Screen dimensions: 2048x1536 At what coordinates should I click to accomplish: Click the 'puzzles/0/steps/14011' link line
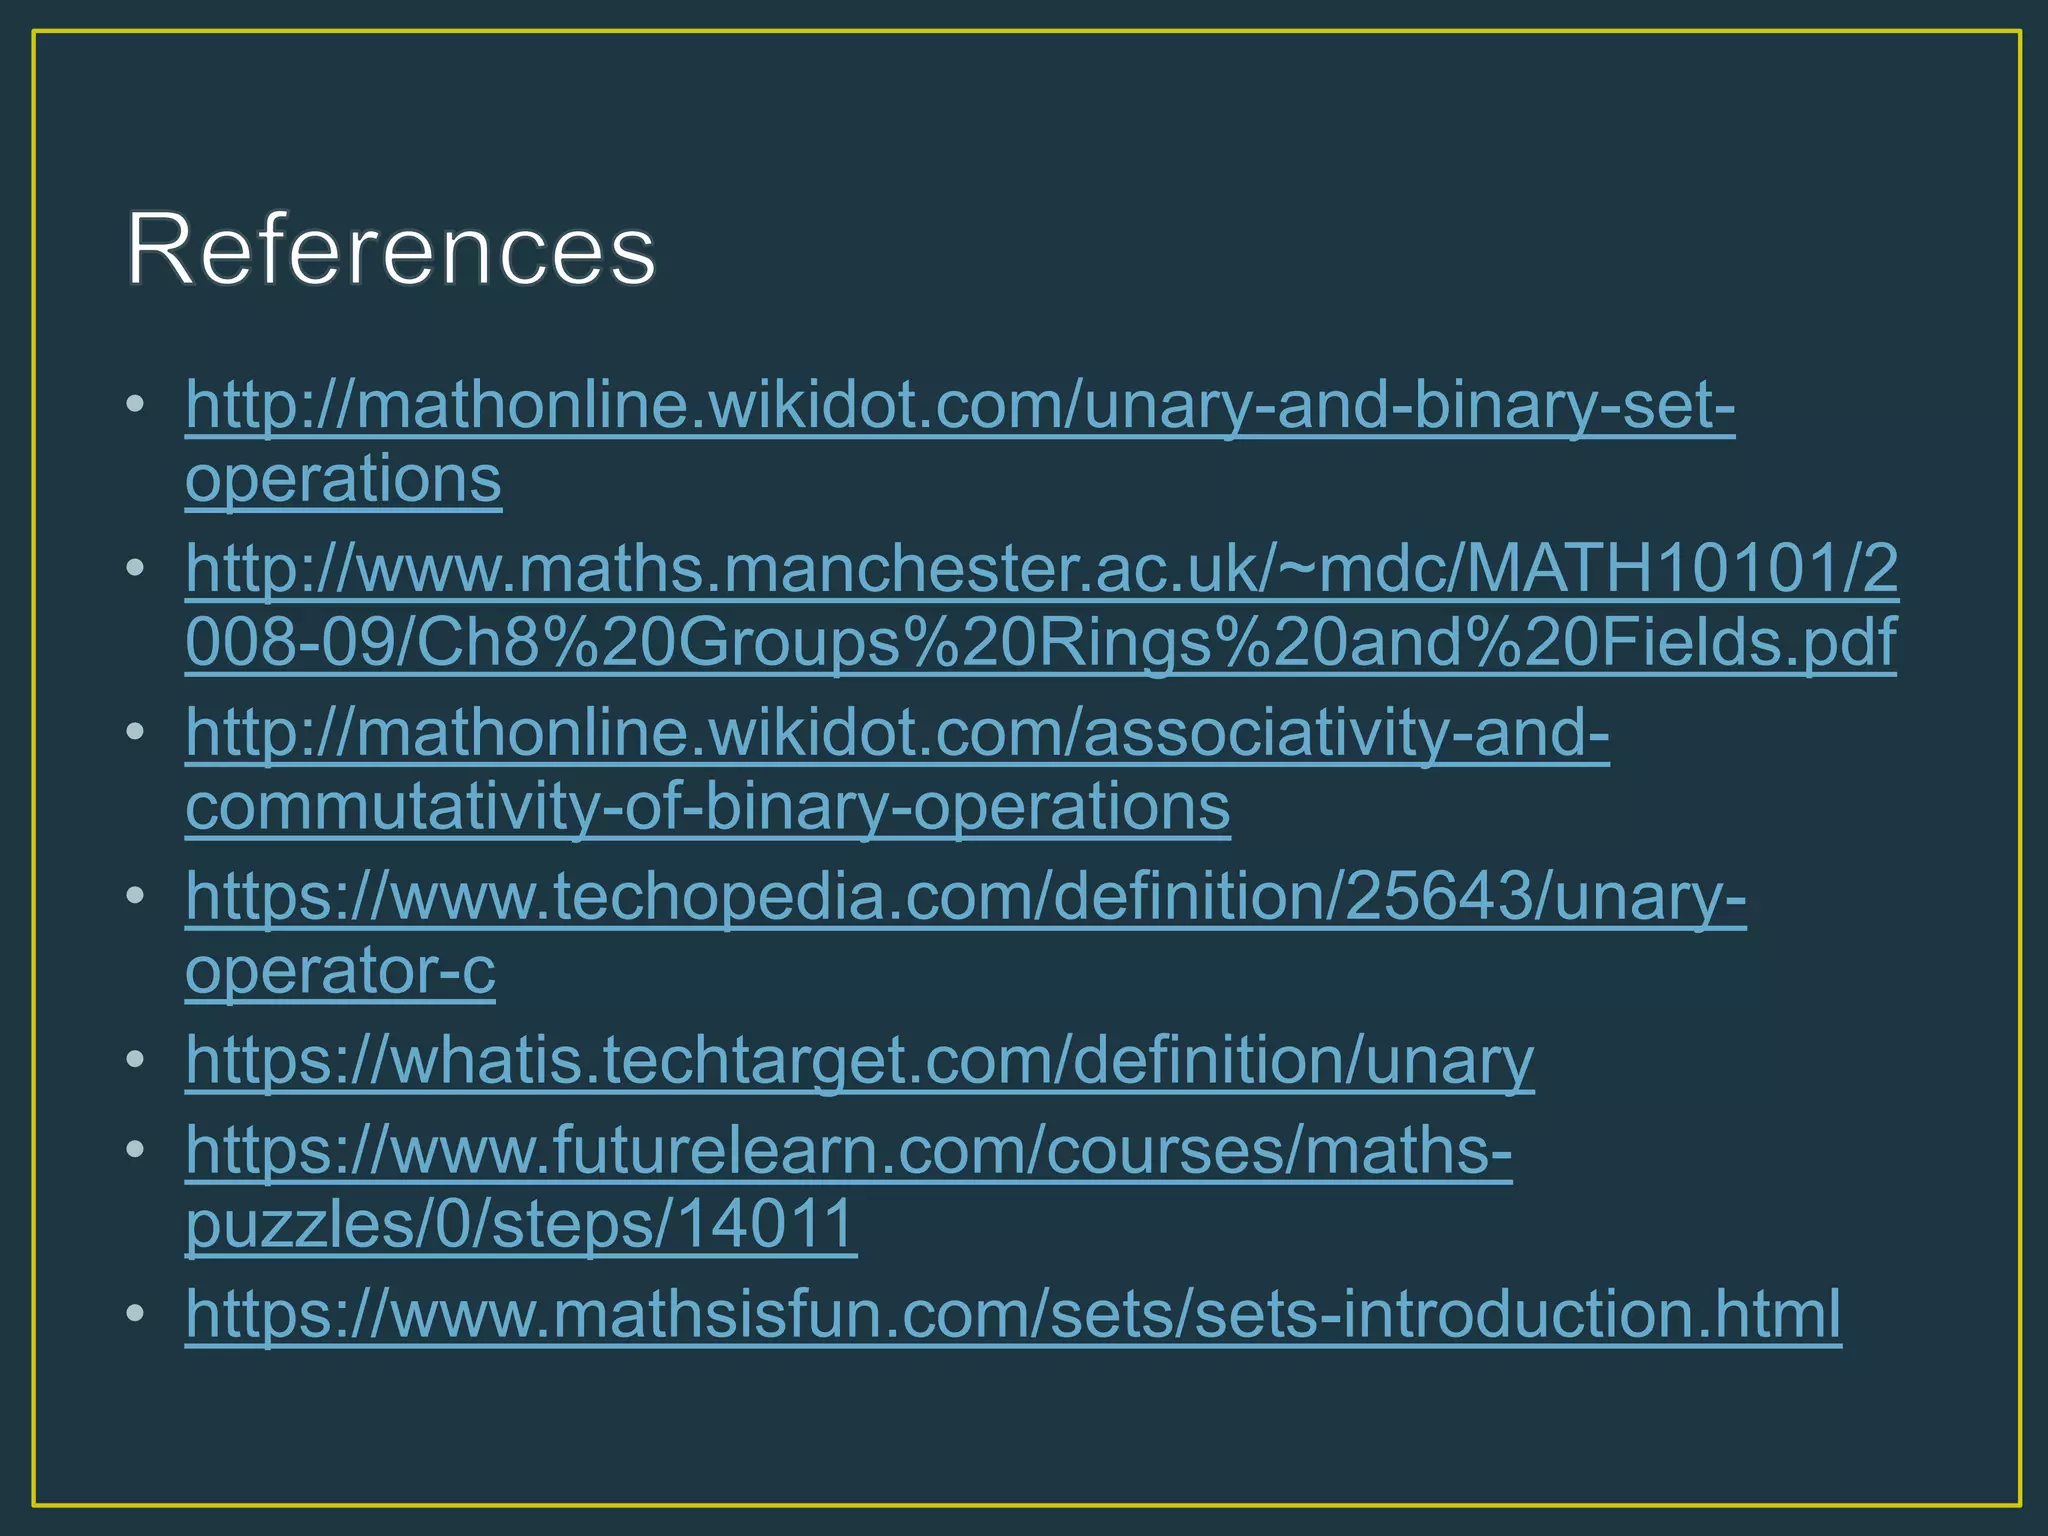[521, 1224]
